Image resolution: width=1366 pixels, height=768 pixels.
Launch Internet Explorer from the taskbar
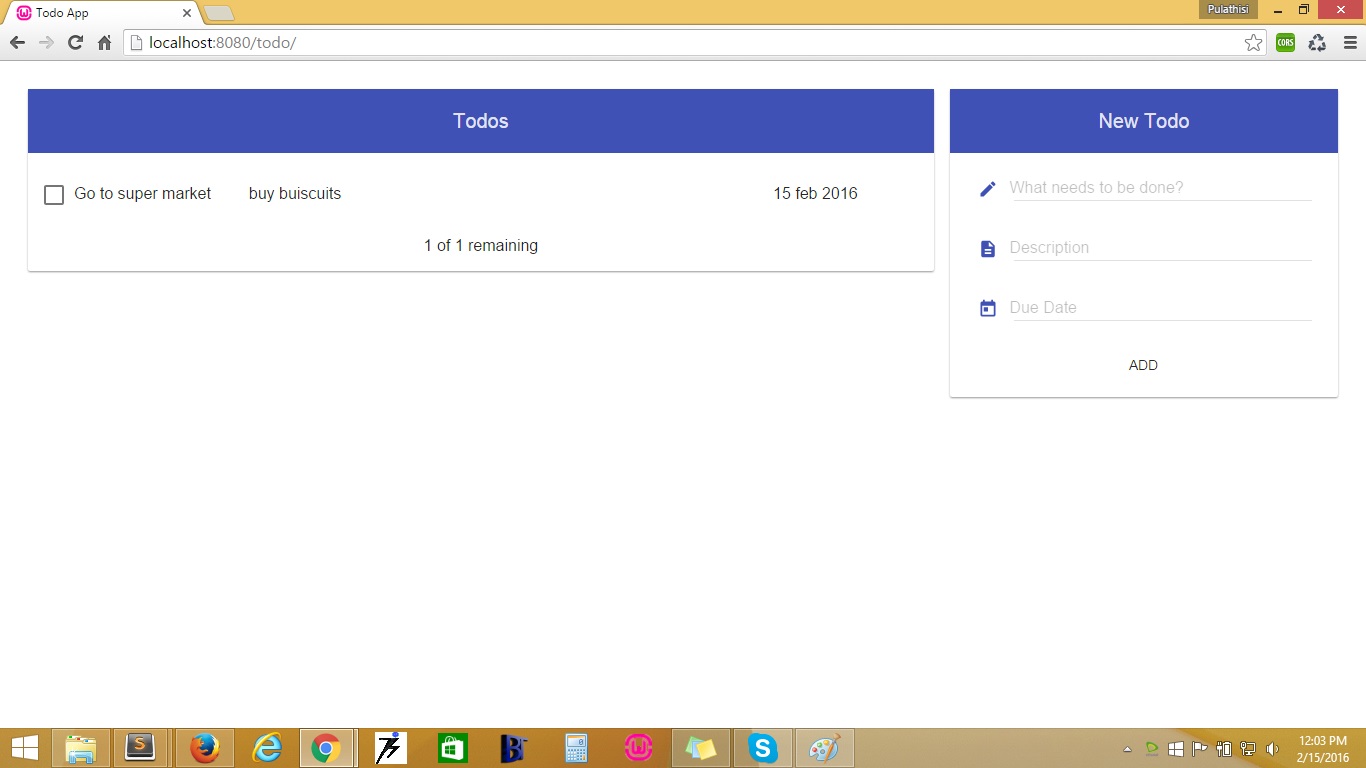point(267,748)
